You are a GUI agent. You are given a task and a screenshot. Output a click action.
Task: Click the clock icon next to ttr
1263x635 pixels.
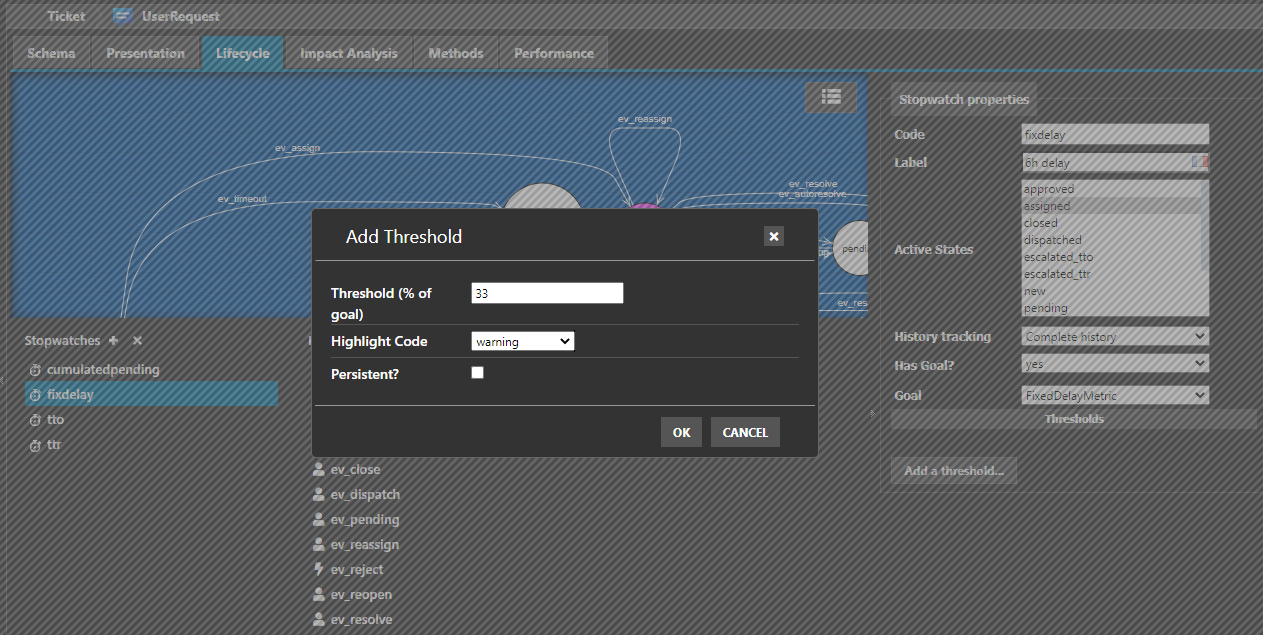tap(35, 445)
